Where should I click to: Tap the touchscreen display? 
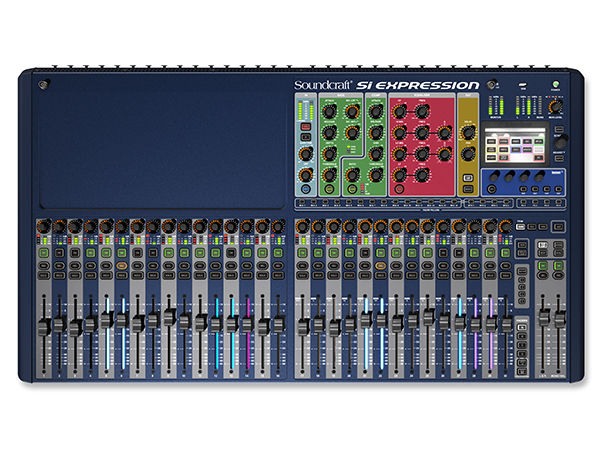tap(515, 145)
